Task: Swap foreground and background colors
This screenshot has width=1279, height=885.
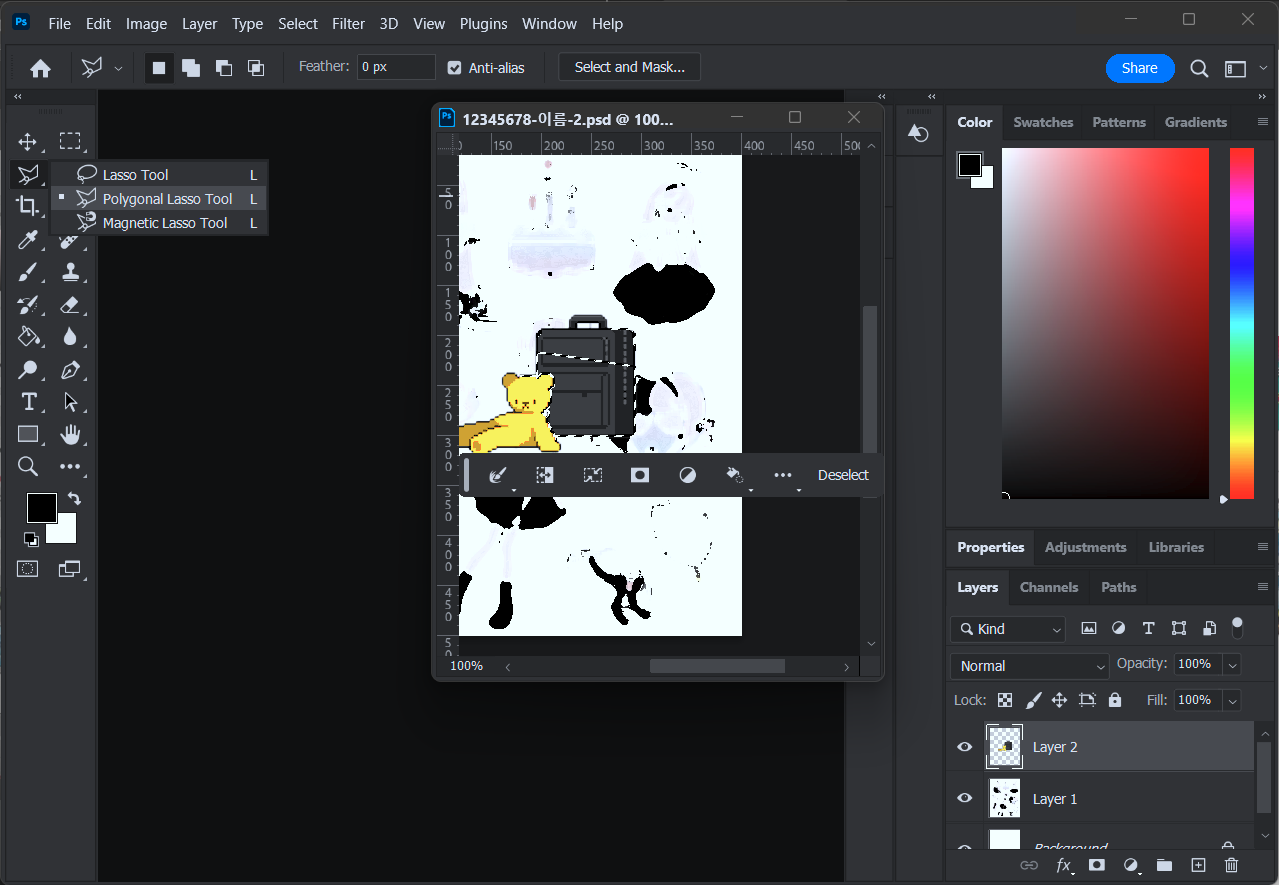Action: pos(74,498)
